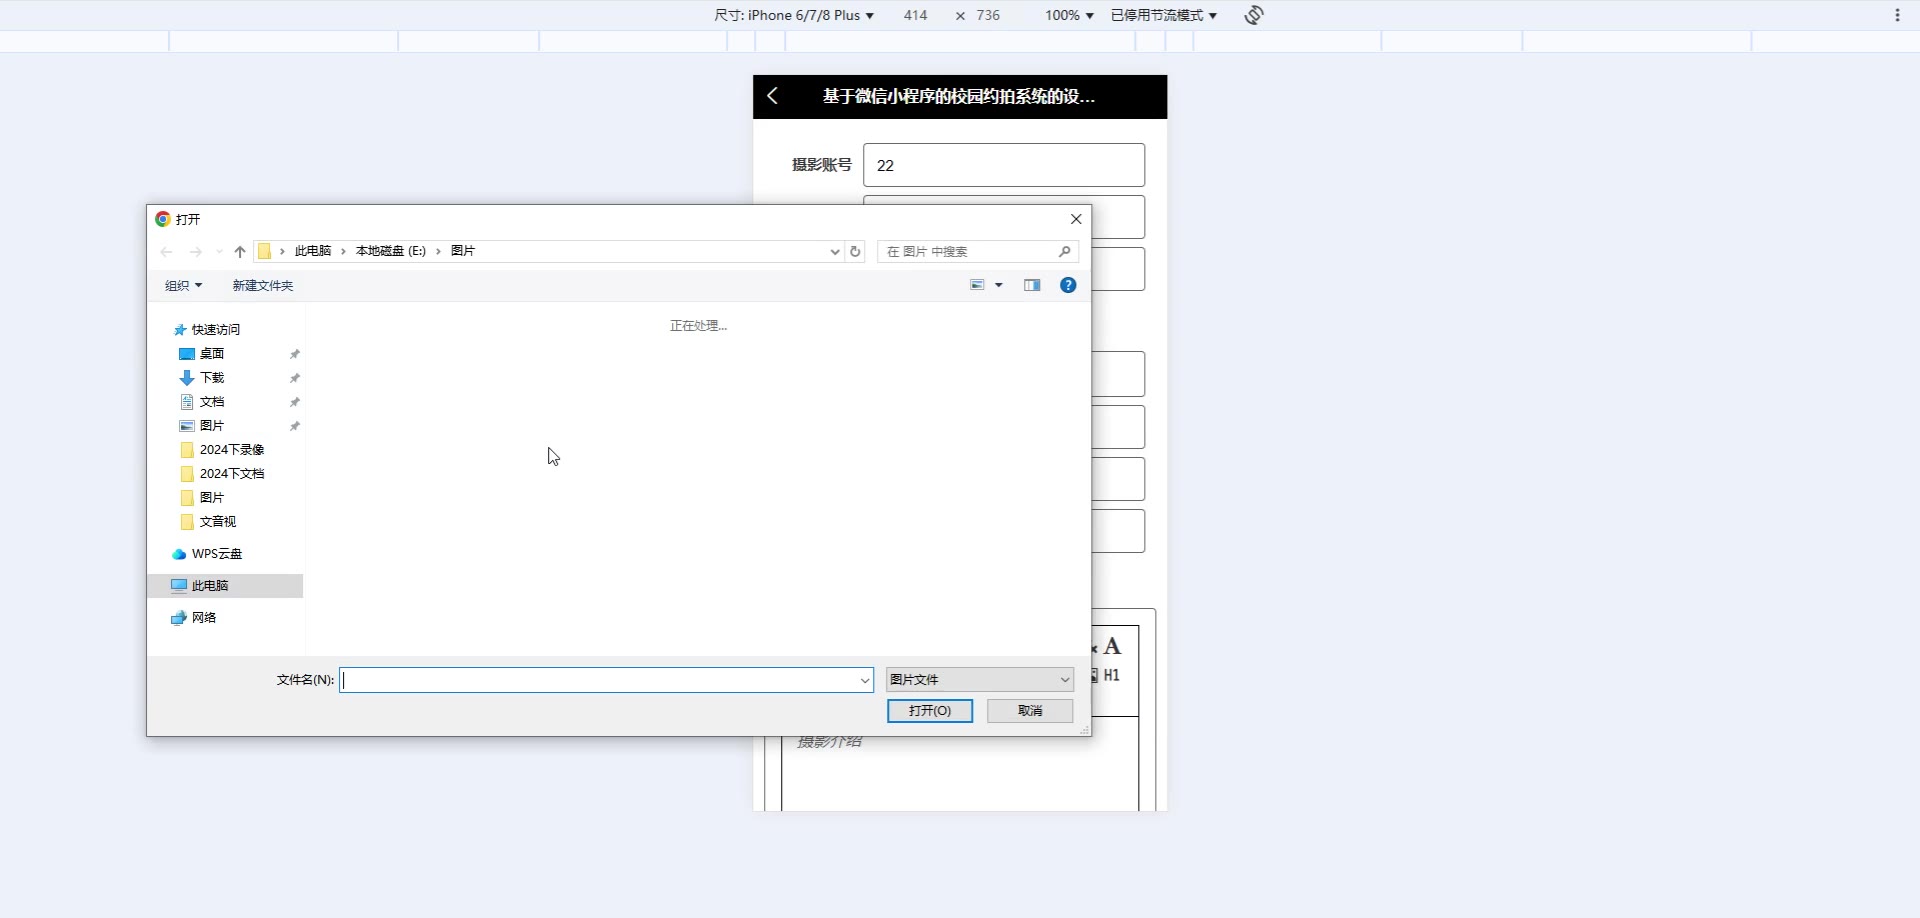
Task: Click the 摄影介绍 text area
Action: 960,765
